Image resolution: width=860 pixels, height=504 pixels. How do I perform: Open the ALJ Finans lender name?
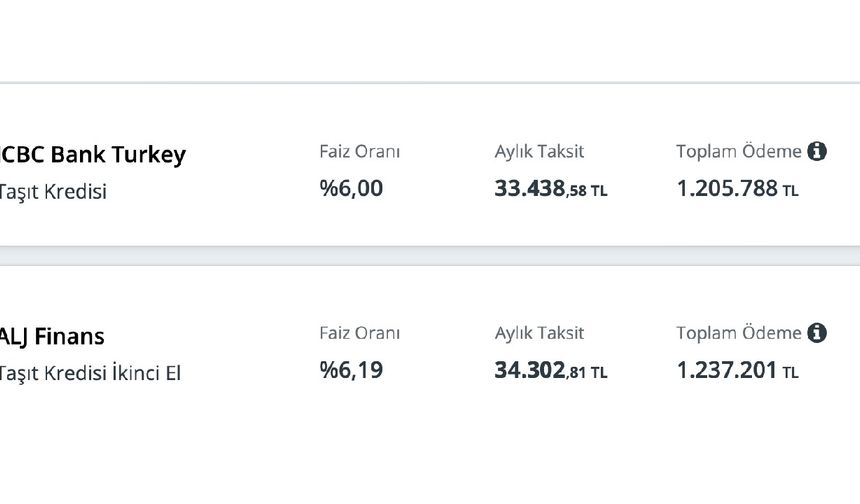[x=52, y=336]
